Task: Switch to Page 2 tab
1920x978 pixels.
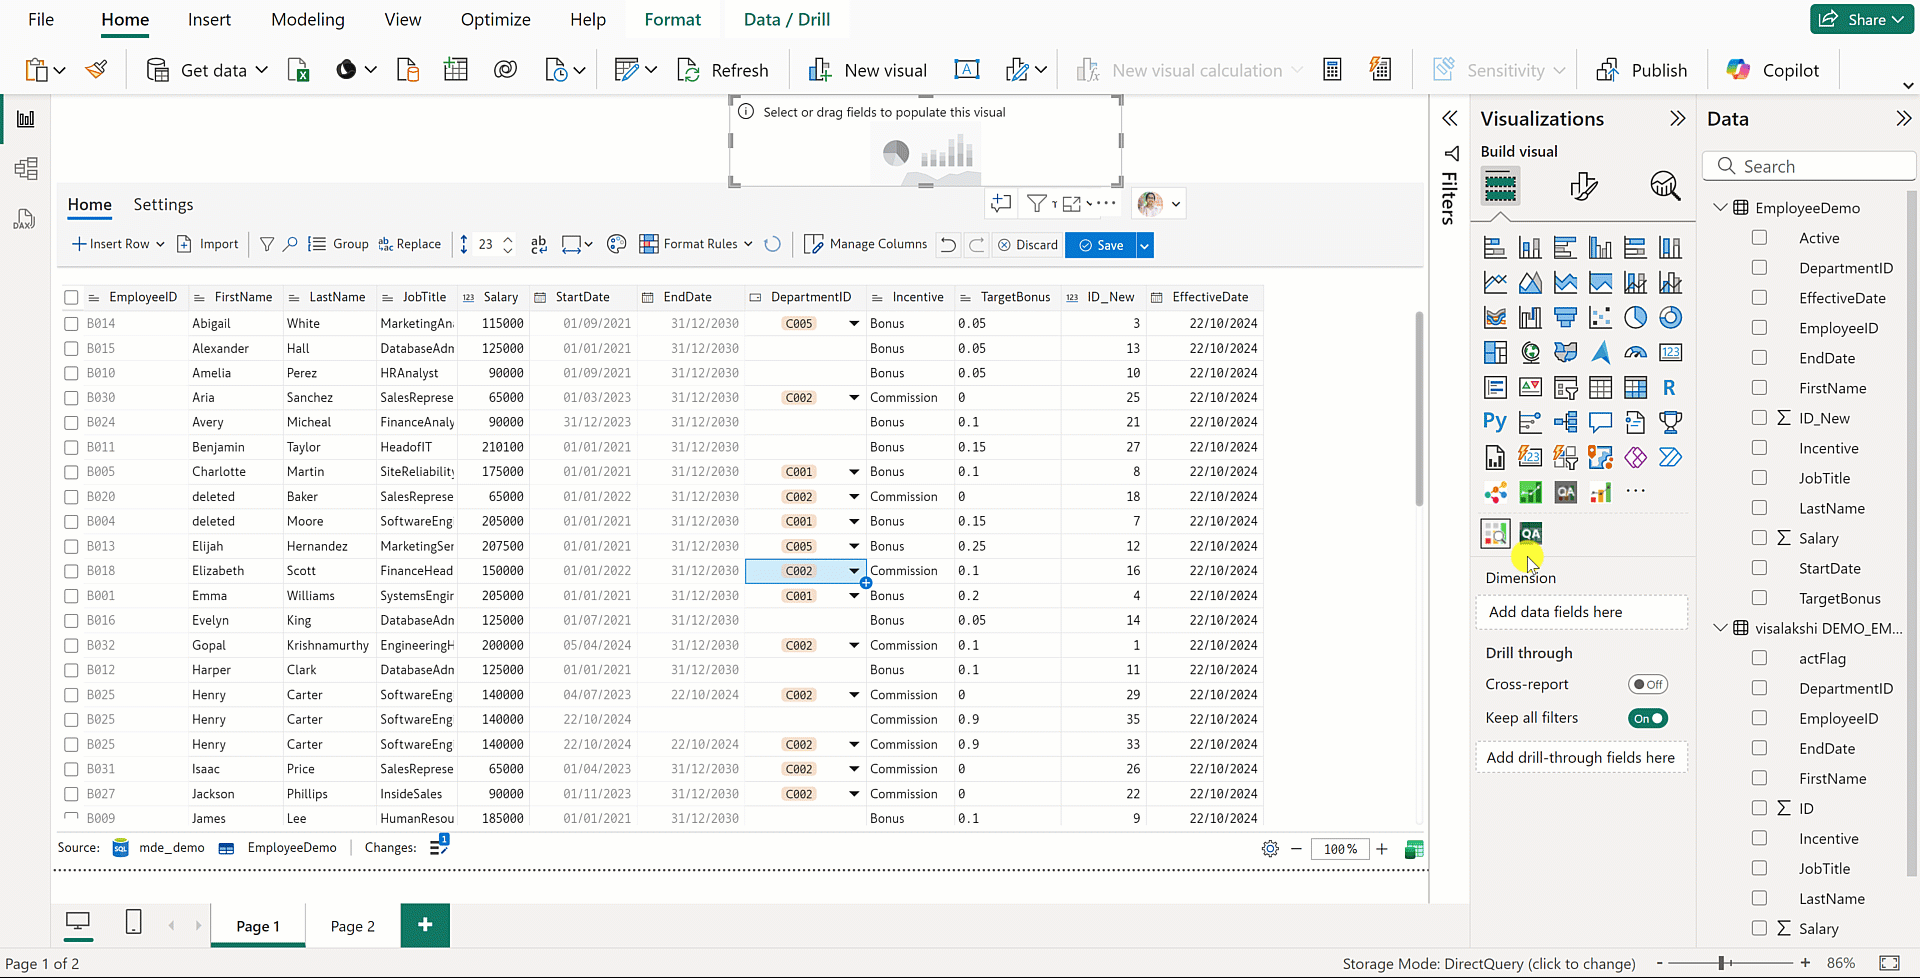Action: tap(352, 926)
